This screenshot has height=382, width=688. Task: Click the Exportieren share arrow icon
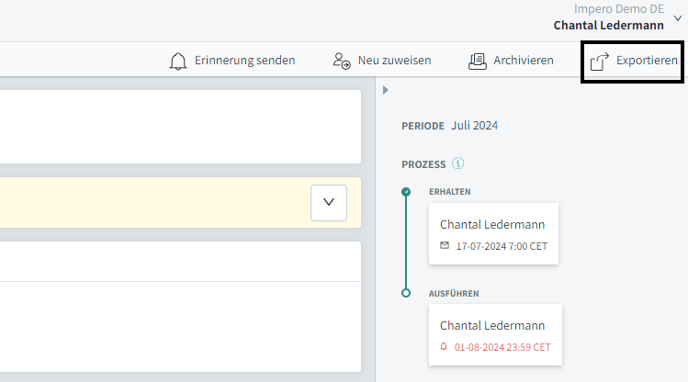599,61
